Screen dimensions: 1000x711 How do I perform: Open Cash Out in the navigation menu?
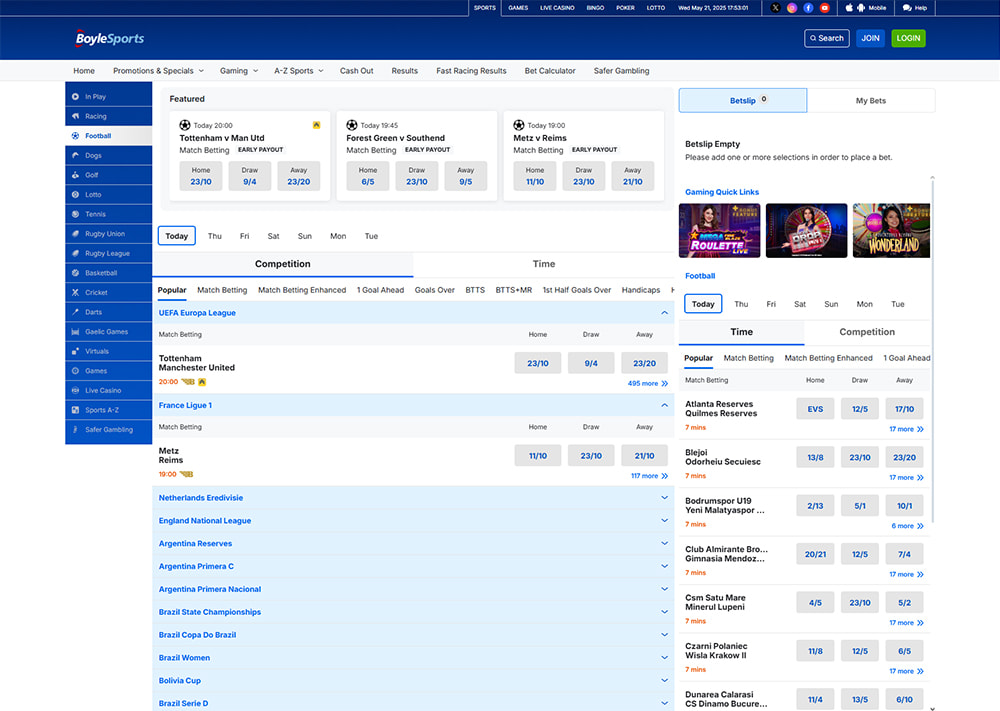coord(357,71)
